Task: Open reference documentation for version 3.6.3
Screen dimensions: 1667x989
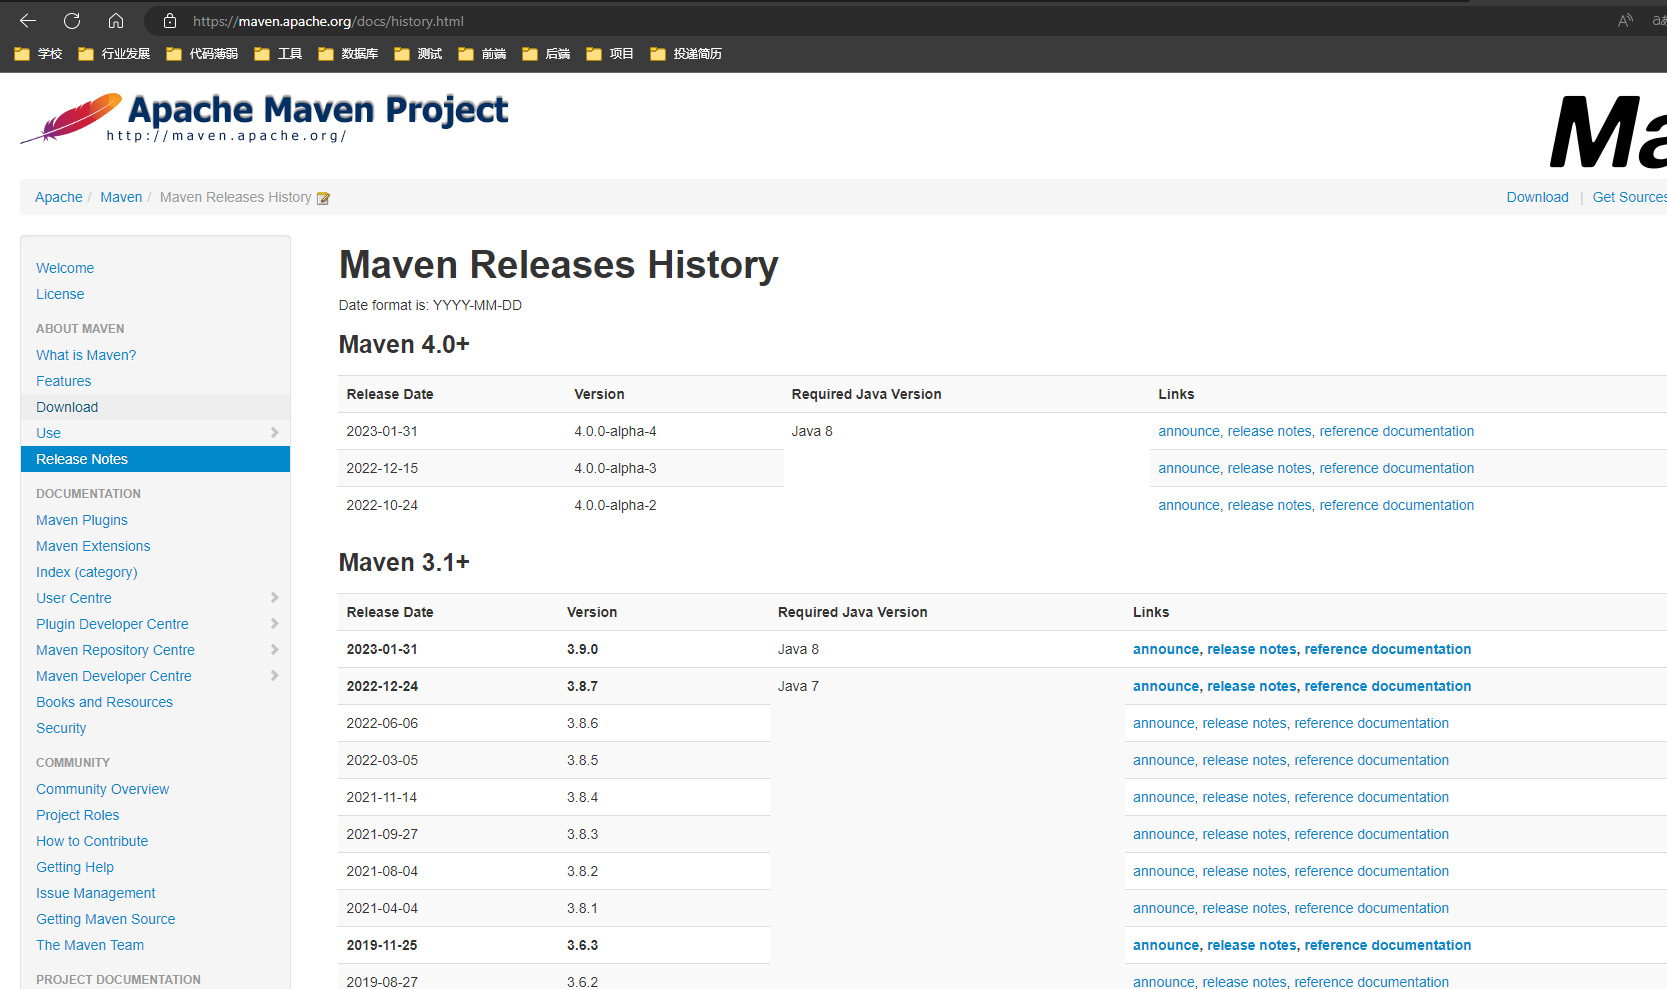Action: coord(1388,945)
